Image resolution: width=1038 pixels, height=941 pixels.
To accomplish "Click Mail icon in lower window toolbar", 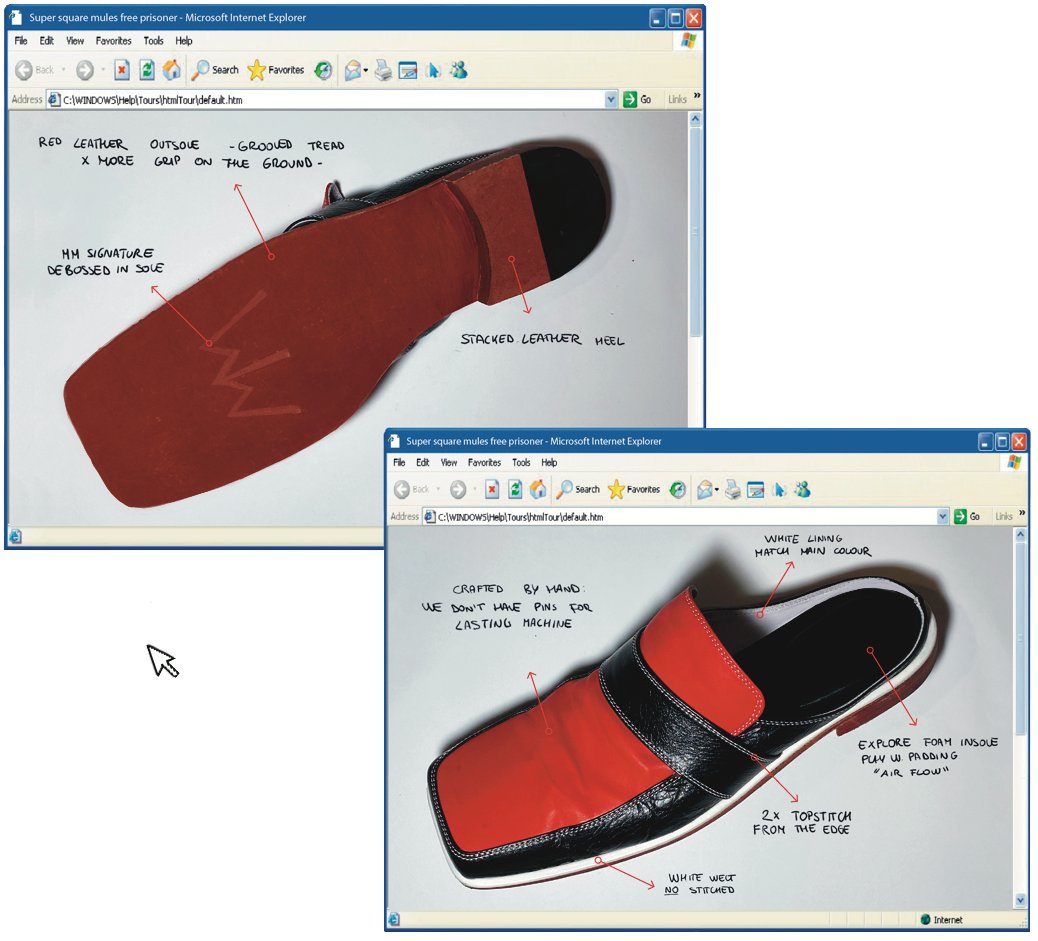I will pos(706,489).
